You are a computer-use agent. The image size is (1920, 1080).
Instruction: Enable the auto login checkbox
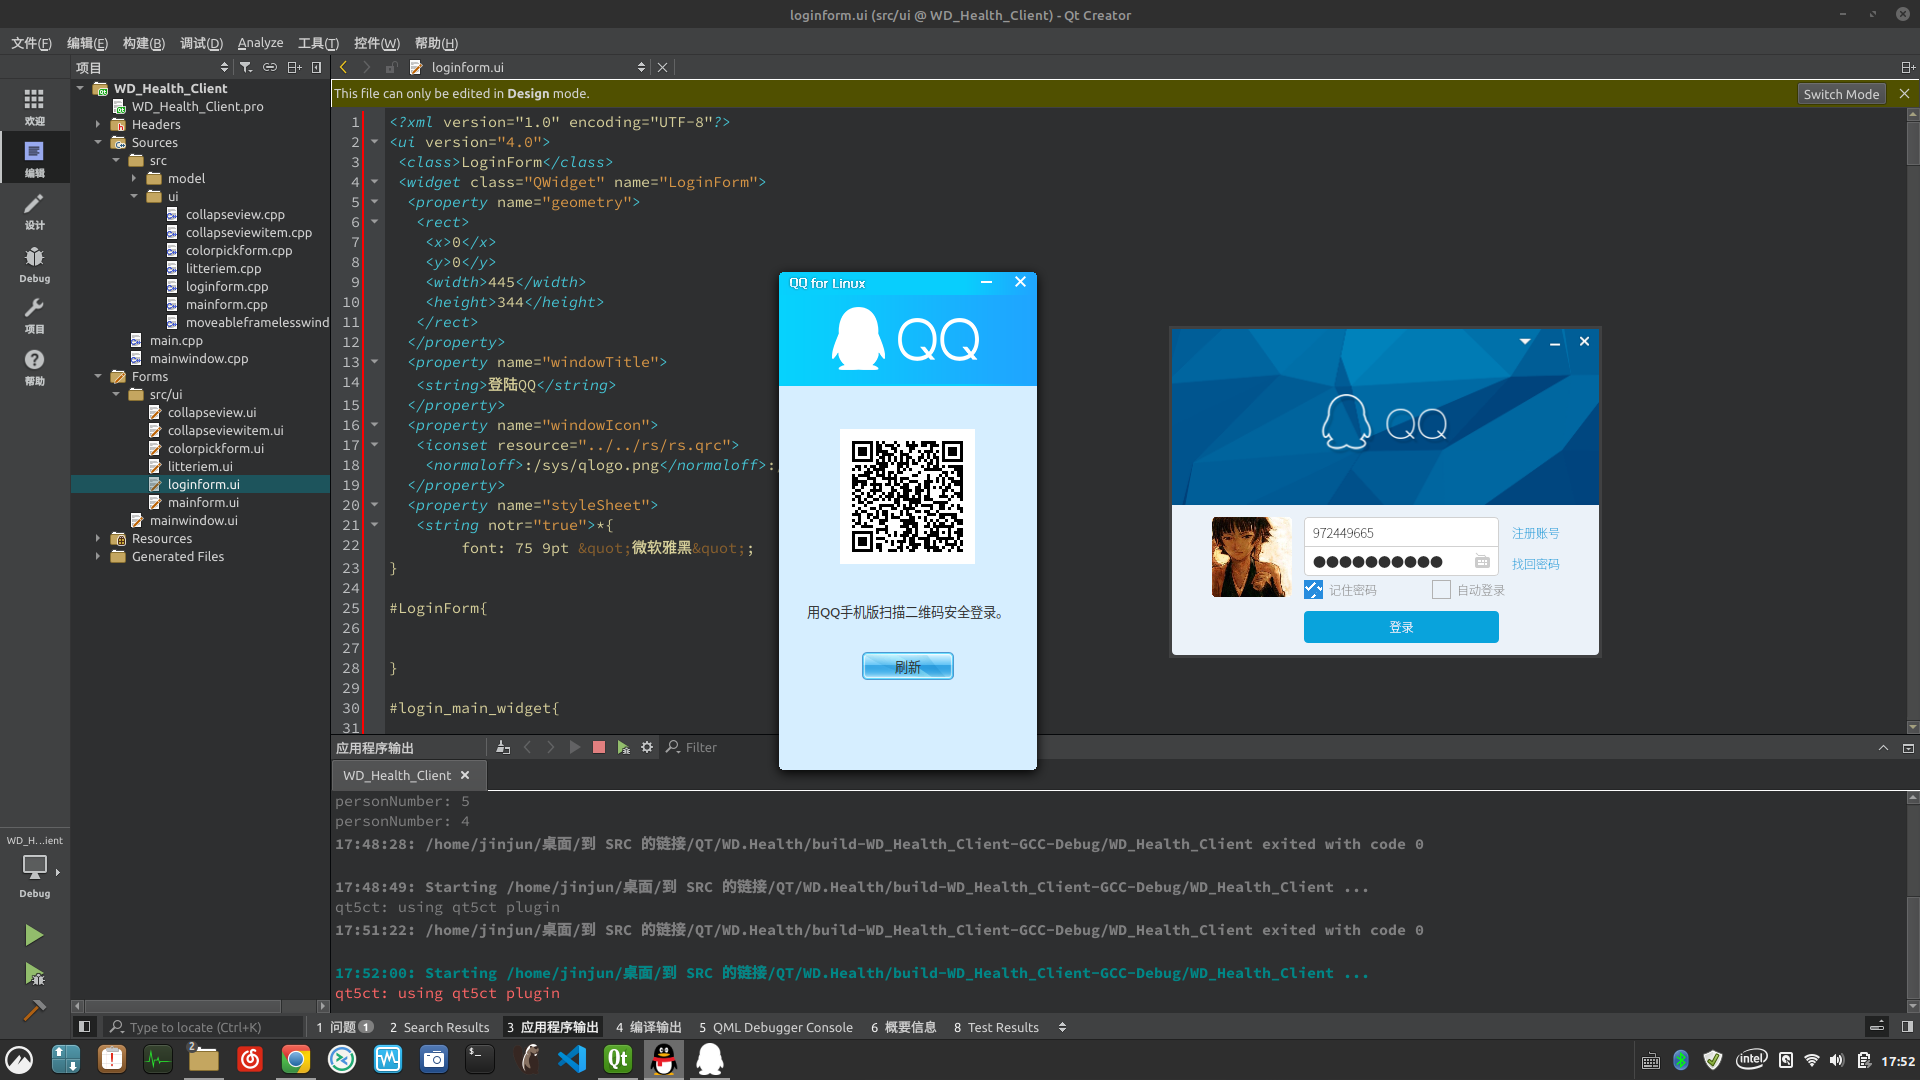click(1441, 590)
